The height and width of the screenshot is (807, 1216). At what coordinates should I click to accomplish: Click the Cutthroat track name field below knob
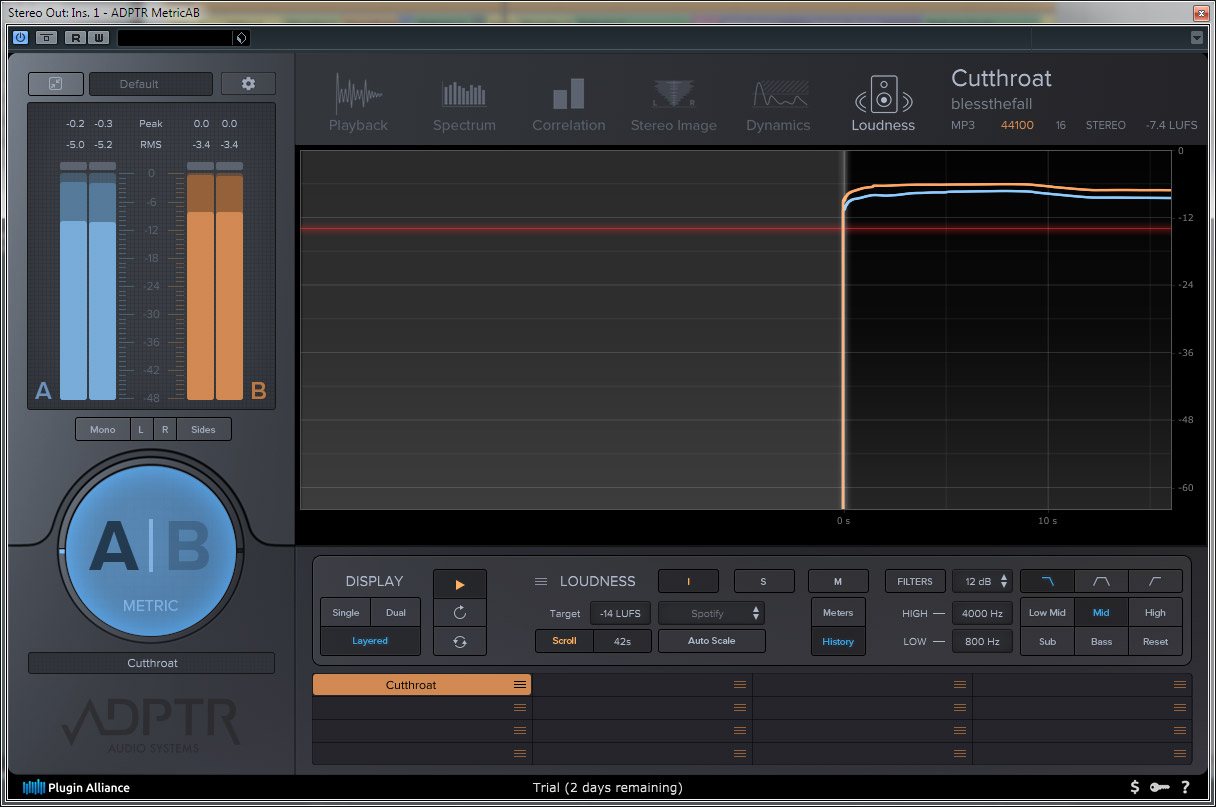click(x=151, y=663)
